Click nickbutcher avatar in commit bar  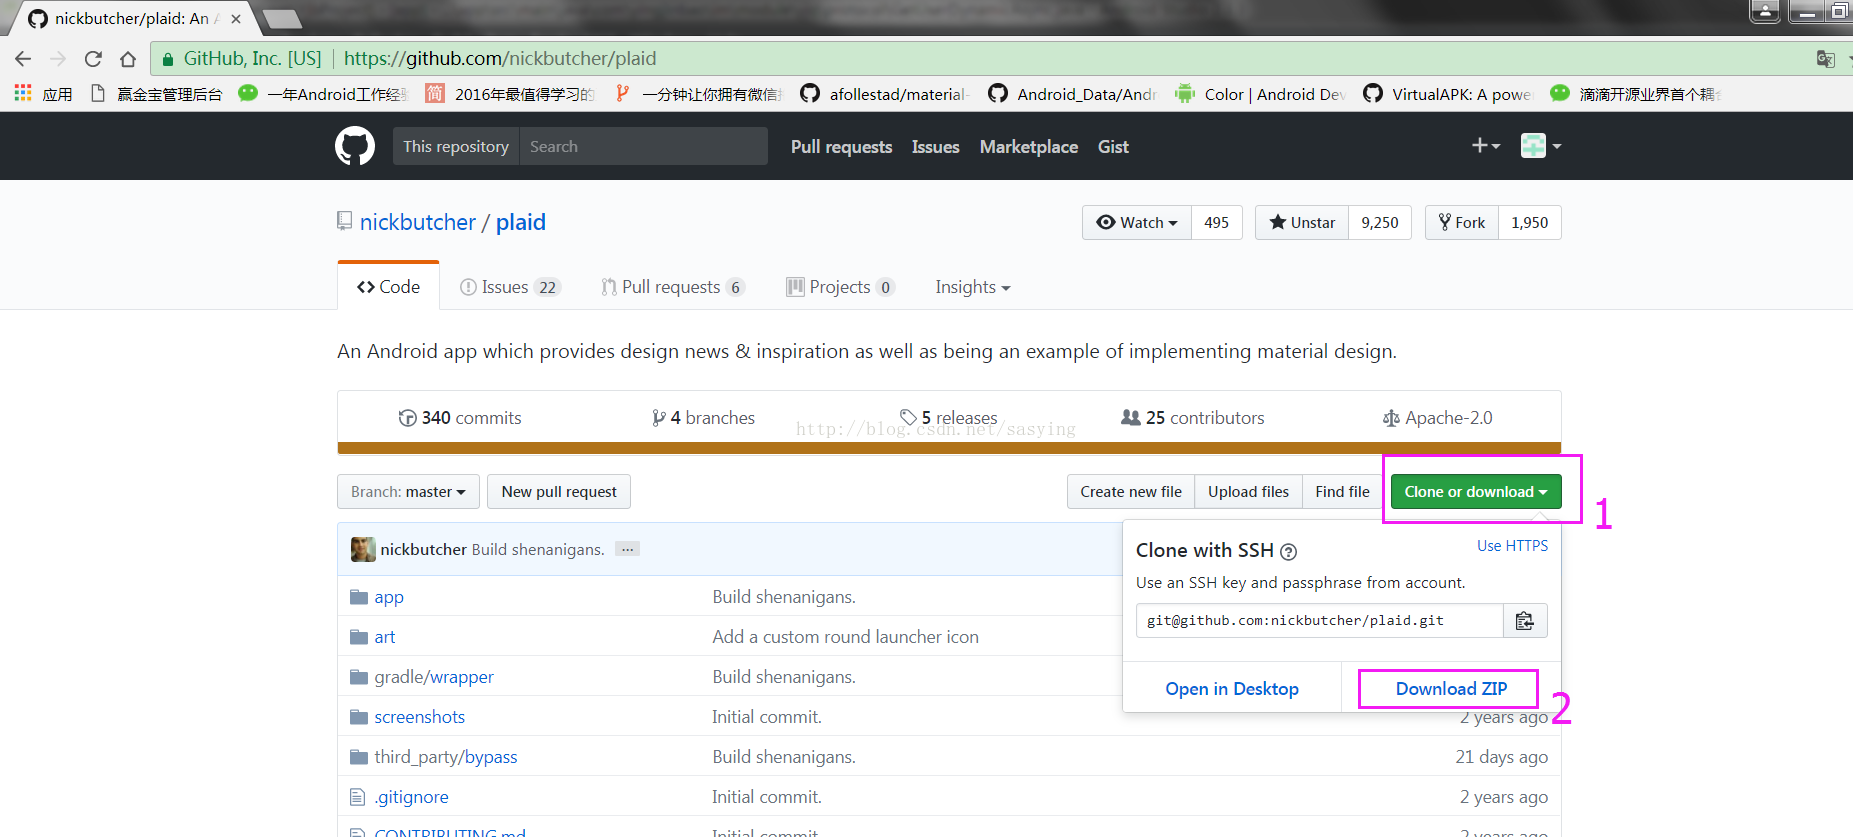[363, 549]
